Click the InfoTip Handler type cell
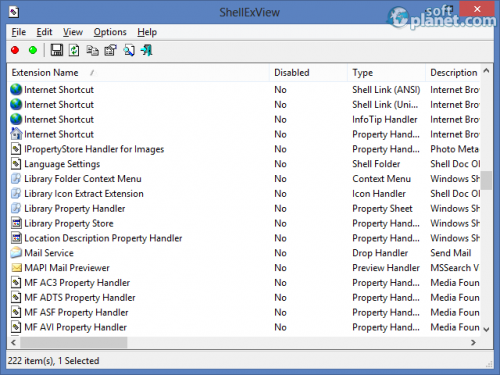This screenshot has width=500, height=375. coord(385,119)
